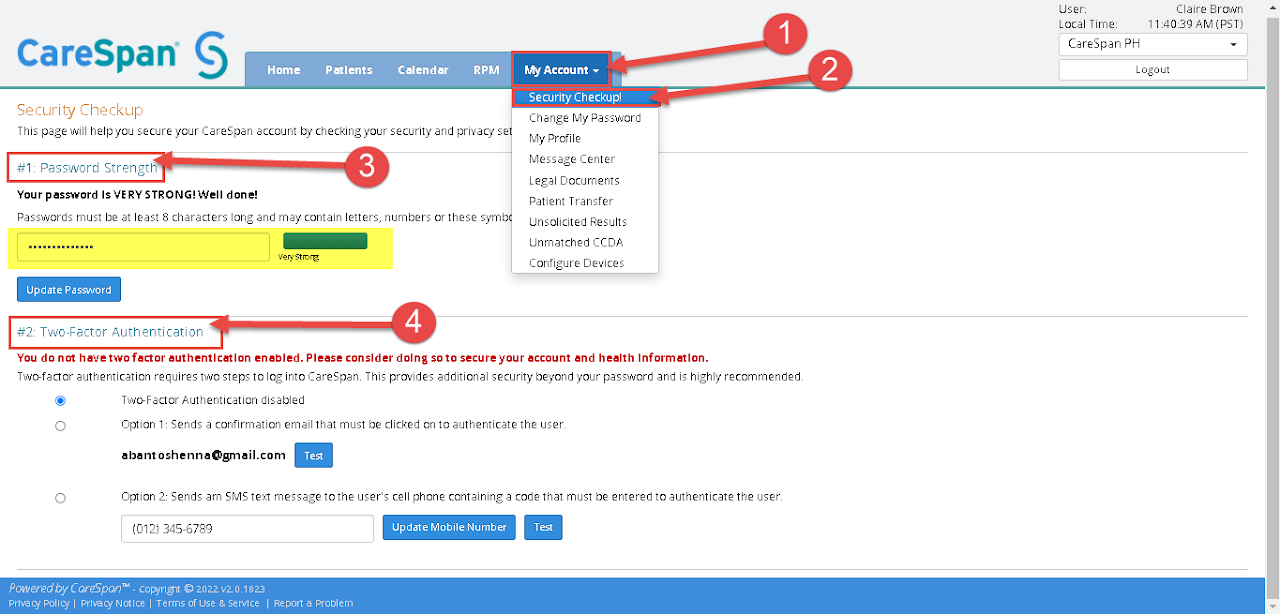The width and height of the screenshot is (1280, 614).
Task: Select Legal Documents menu entry
Action: click(x=574, y=181)
